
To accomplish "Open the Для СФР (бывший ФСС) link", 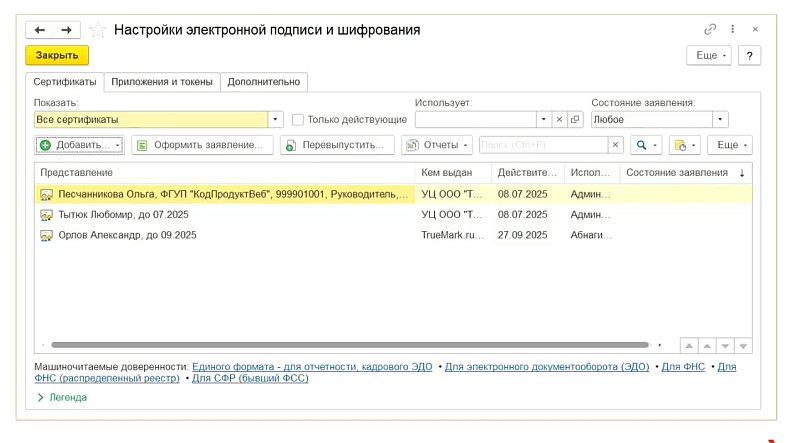I will (250, 378).
